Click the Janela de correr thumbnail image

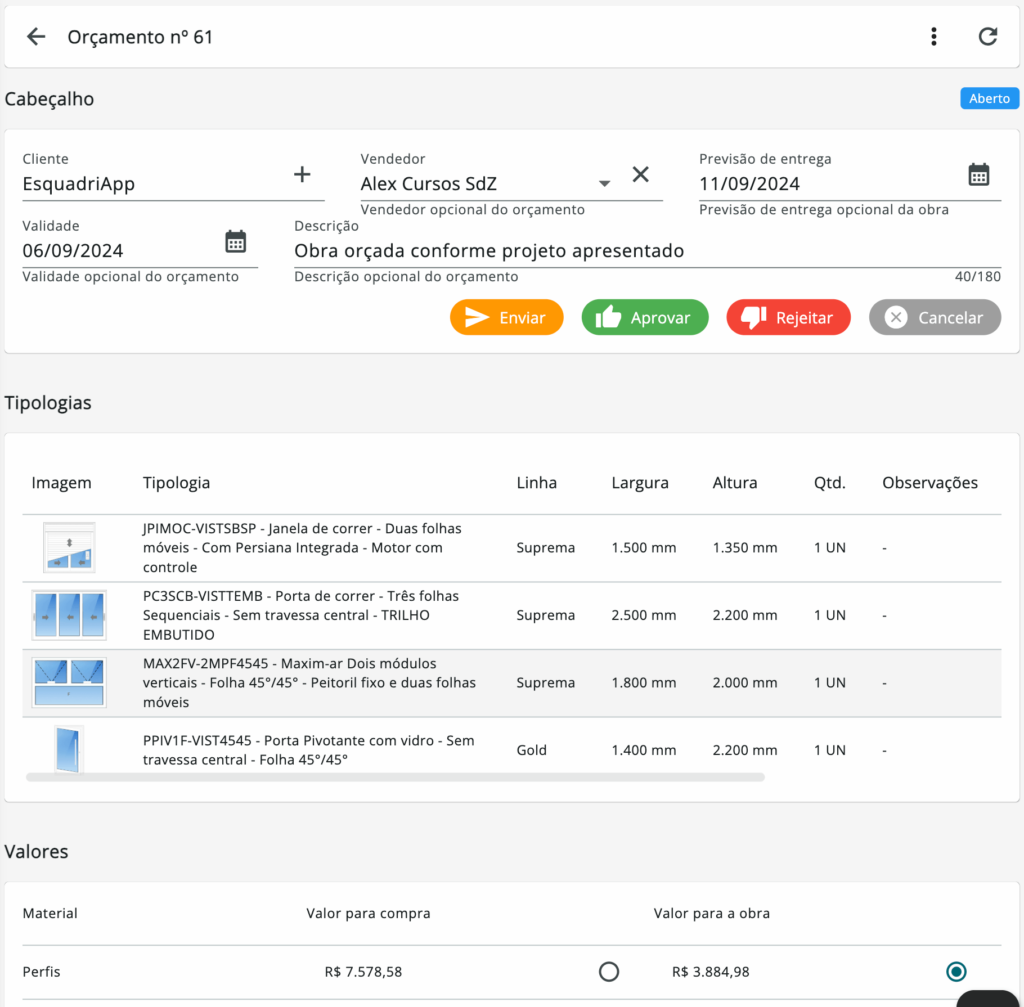click(x=69, y=548)
